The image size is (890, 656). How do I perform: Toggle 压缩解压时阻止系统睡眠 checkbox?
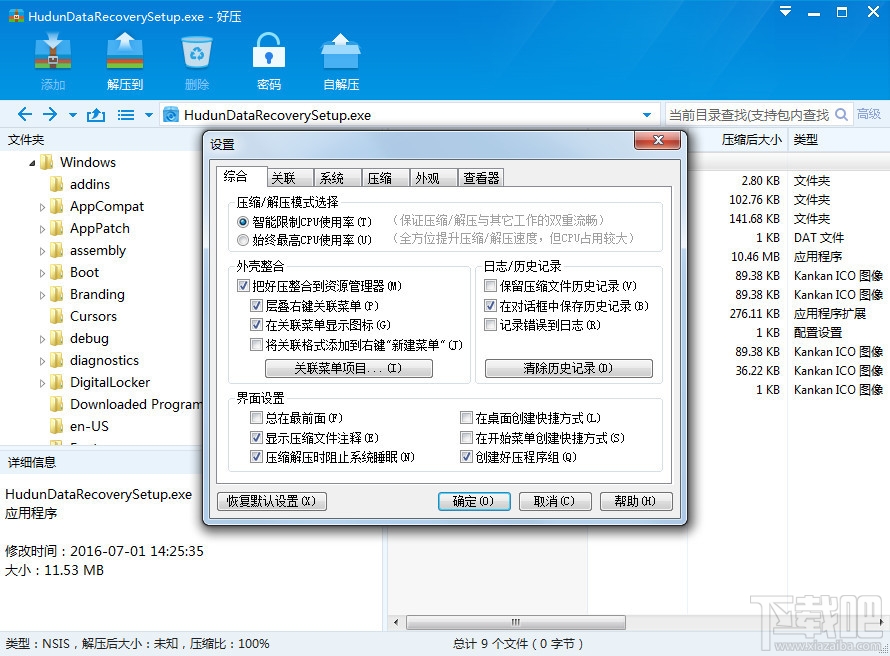point(256,456)
